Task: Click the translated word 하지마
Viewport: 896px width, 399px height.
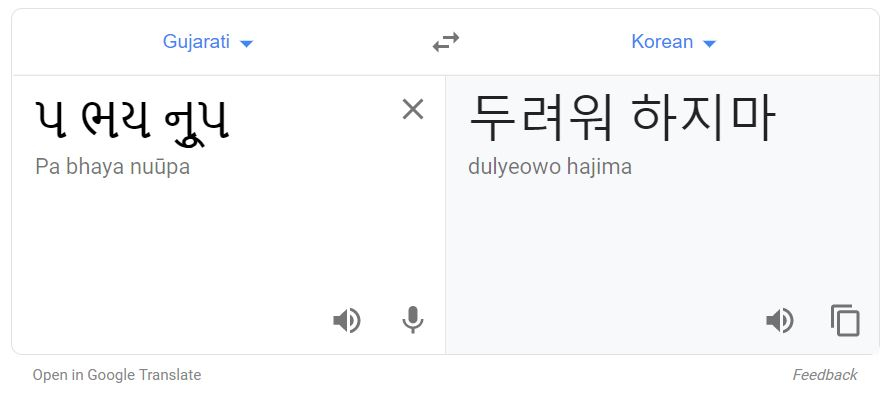Action: click(x=703, y=119)
